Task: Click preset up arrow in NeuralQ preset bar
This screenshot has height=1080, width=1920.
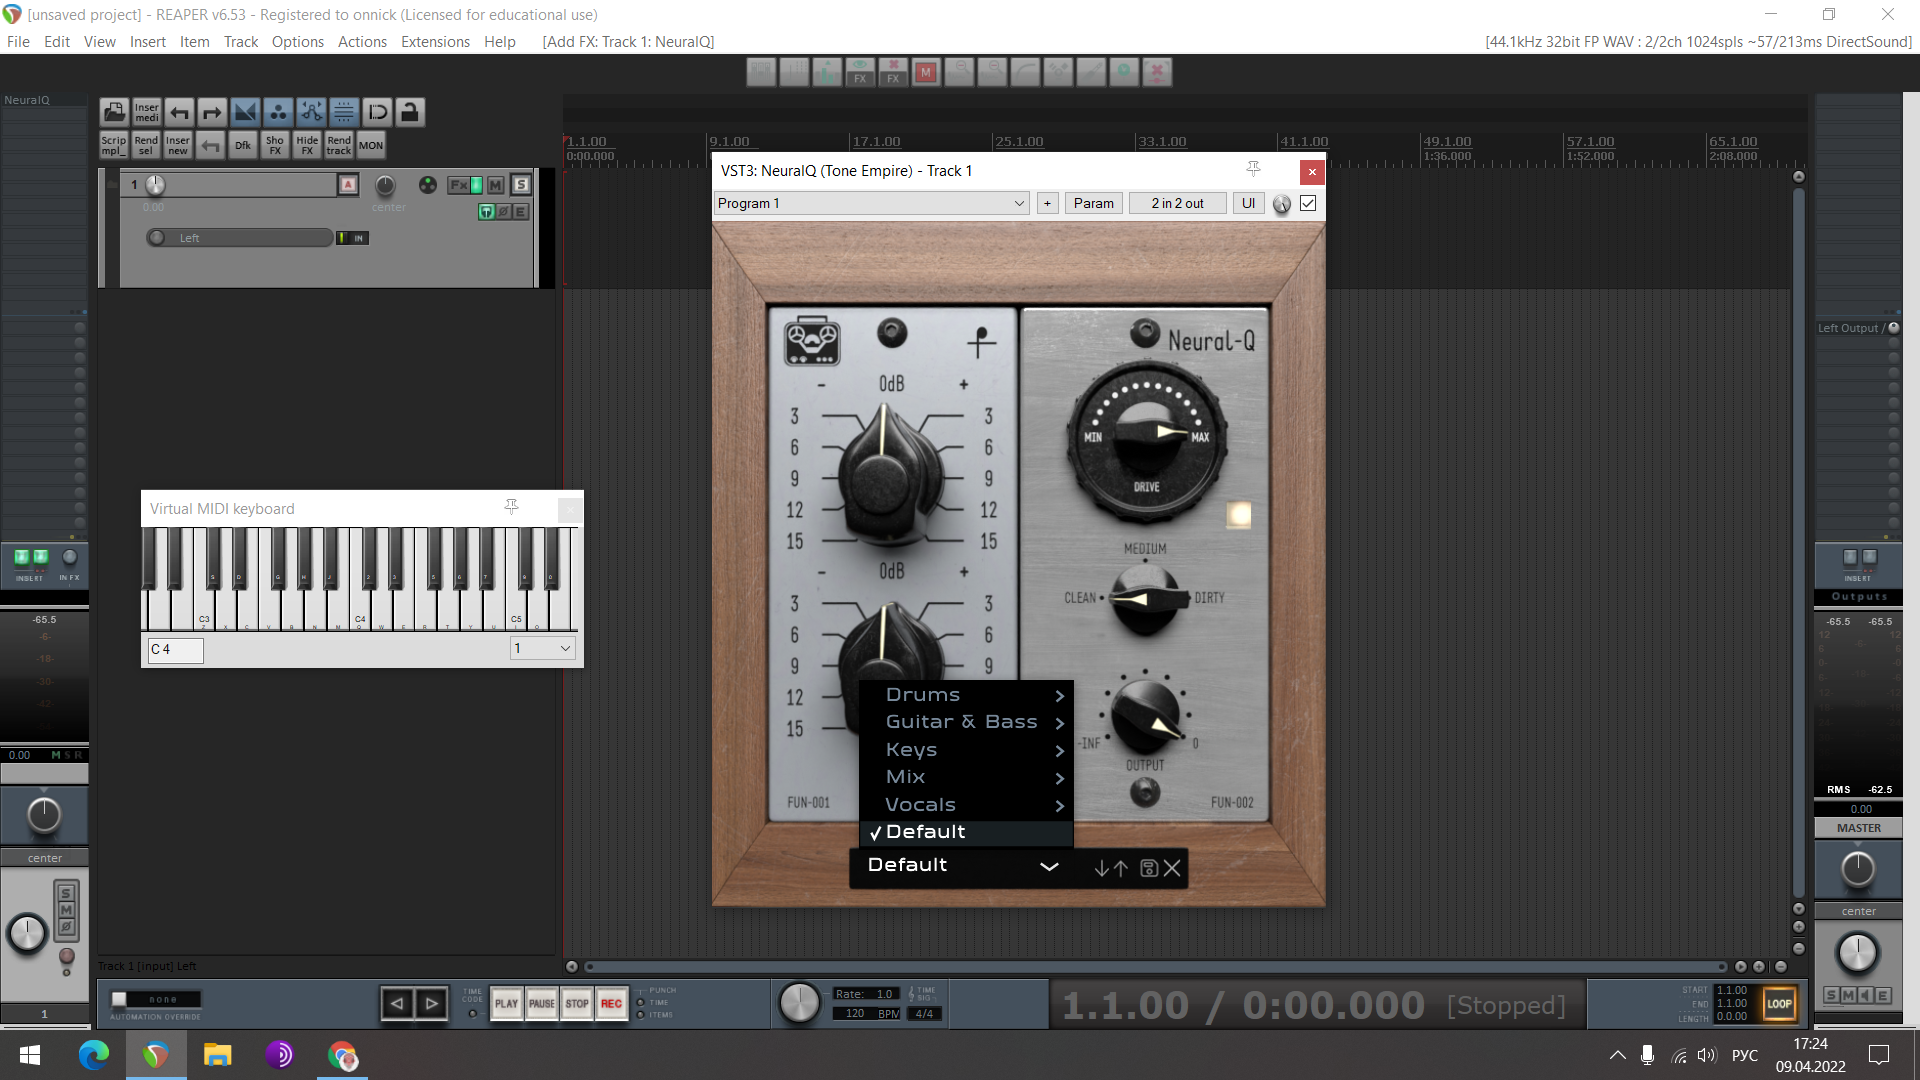Action: 1121,868
